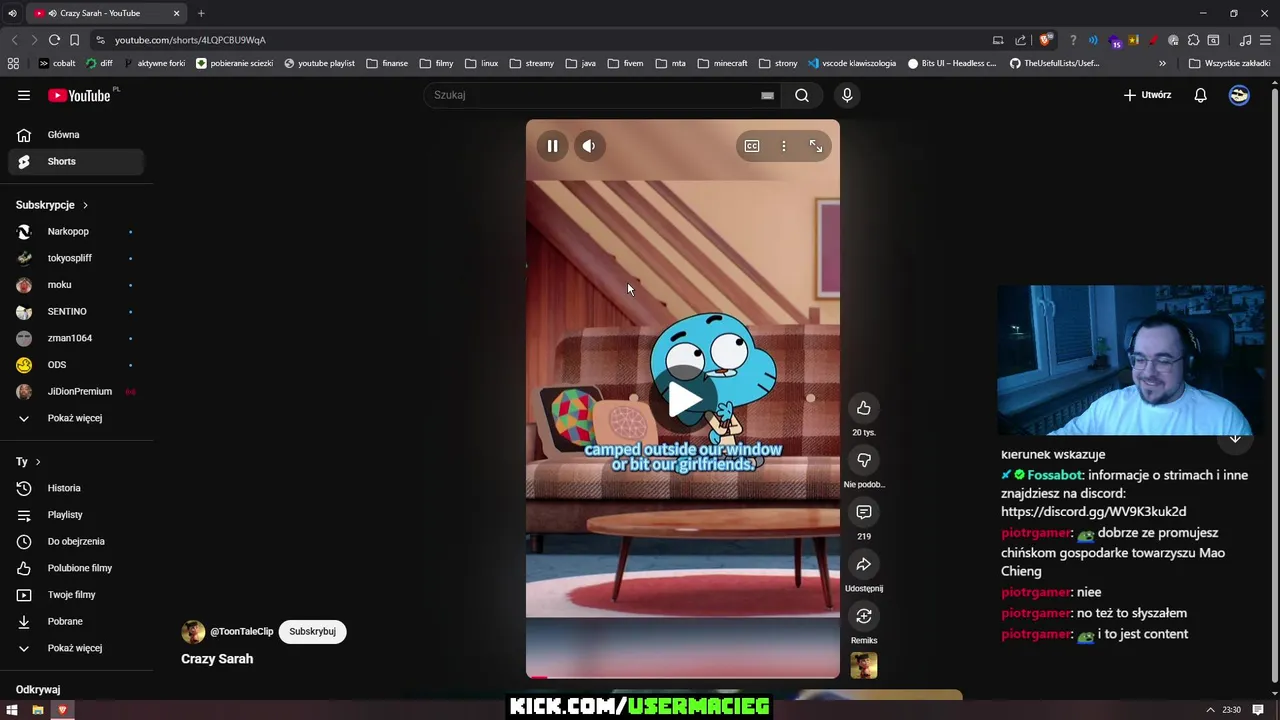The width and height of the screenshot is (1280, 720).
Task: Open the Narkopop subscription
Action: tap(76, 231)
